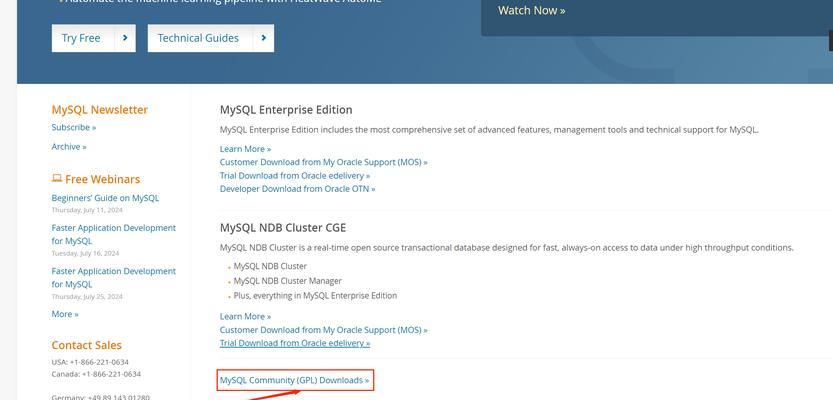Subscribe to the MySQL Newsletter
The height and width of the screenshot is (400, 833).
(x=74, y=127)
